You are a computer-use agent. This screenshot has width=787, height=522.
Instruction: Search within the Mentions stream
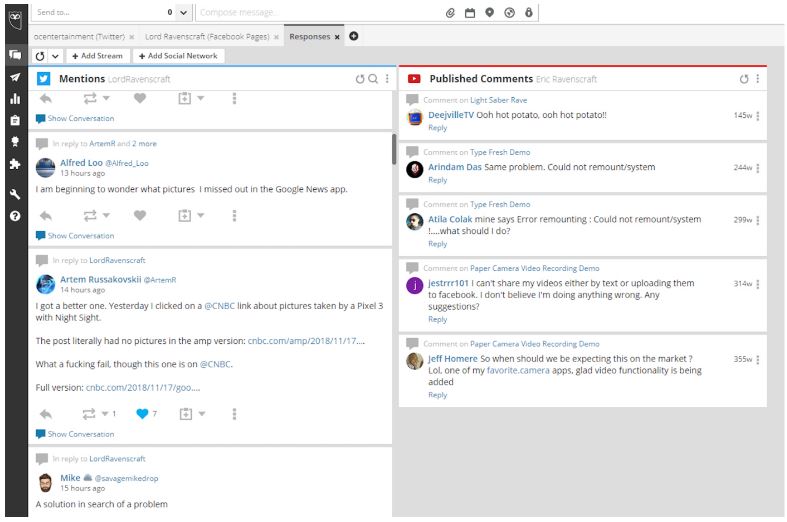pos(373,79)
